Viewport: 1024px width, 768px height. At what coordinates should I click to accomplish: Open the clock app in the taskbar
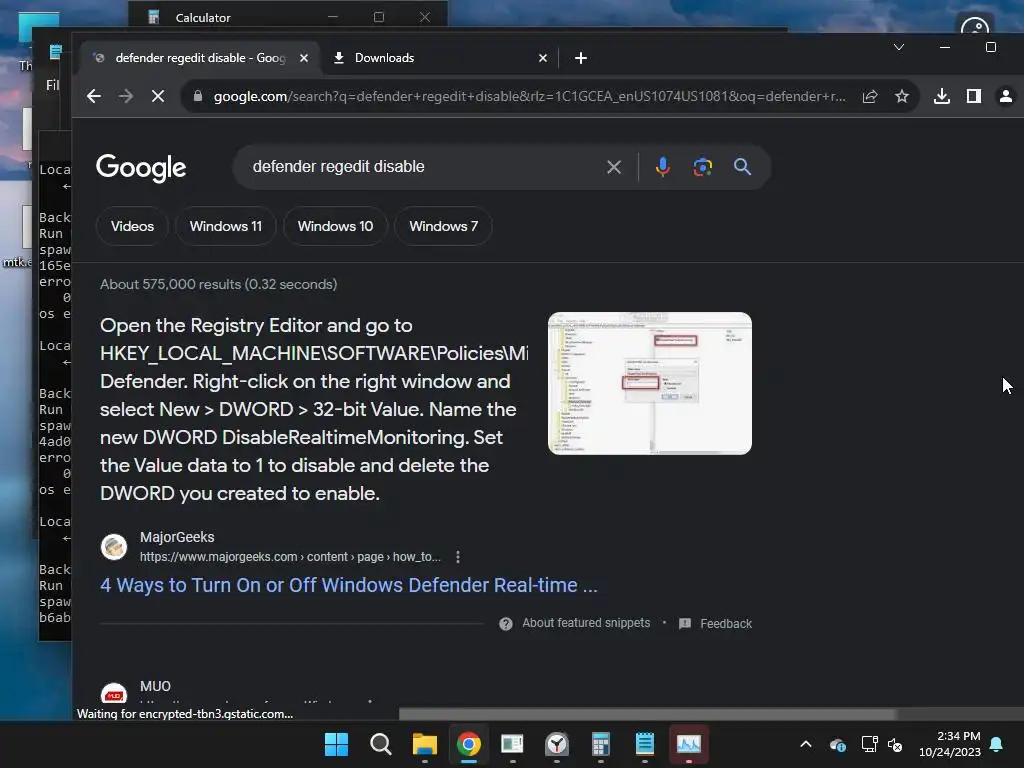(556, 744)
